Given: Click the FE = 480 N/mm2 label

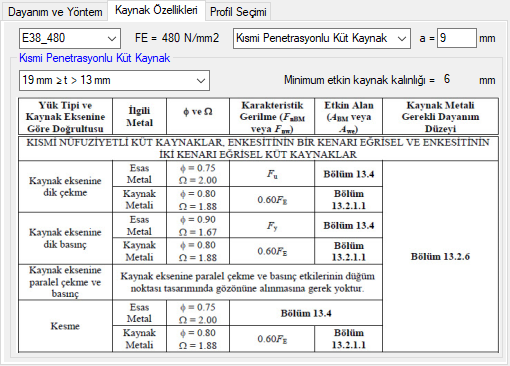Looking at the screenshot, I should pyautogui.click(x=177, y=38).
